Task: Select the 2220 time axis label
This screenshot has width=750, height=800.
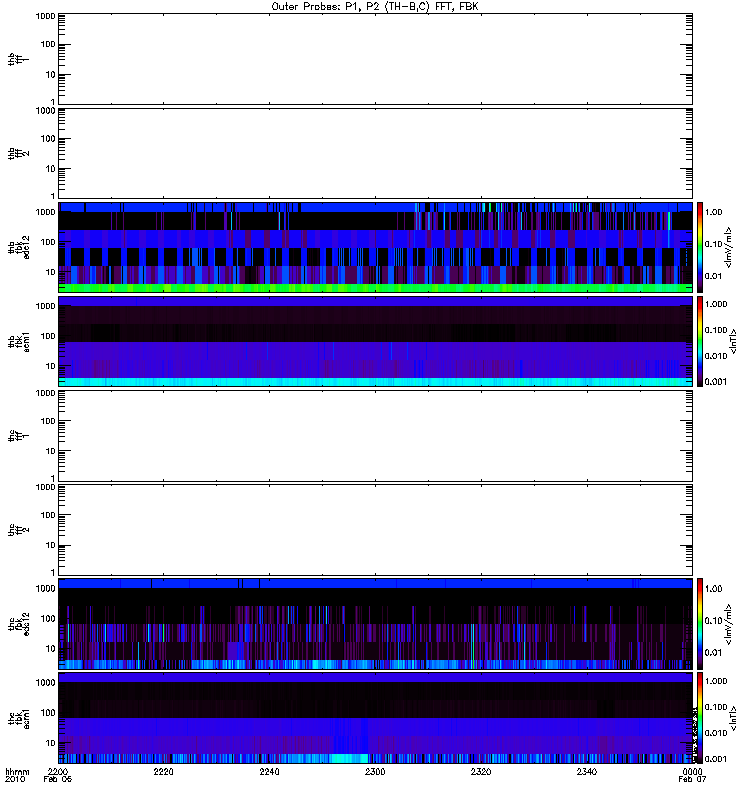Action: (163, 771)
